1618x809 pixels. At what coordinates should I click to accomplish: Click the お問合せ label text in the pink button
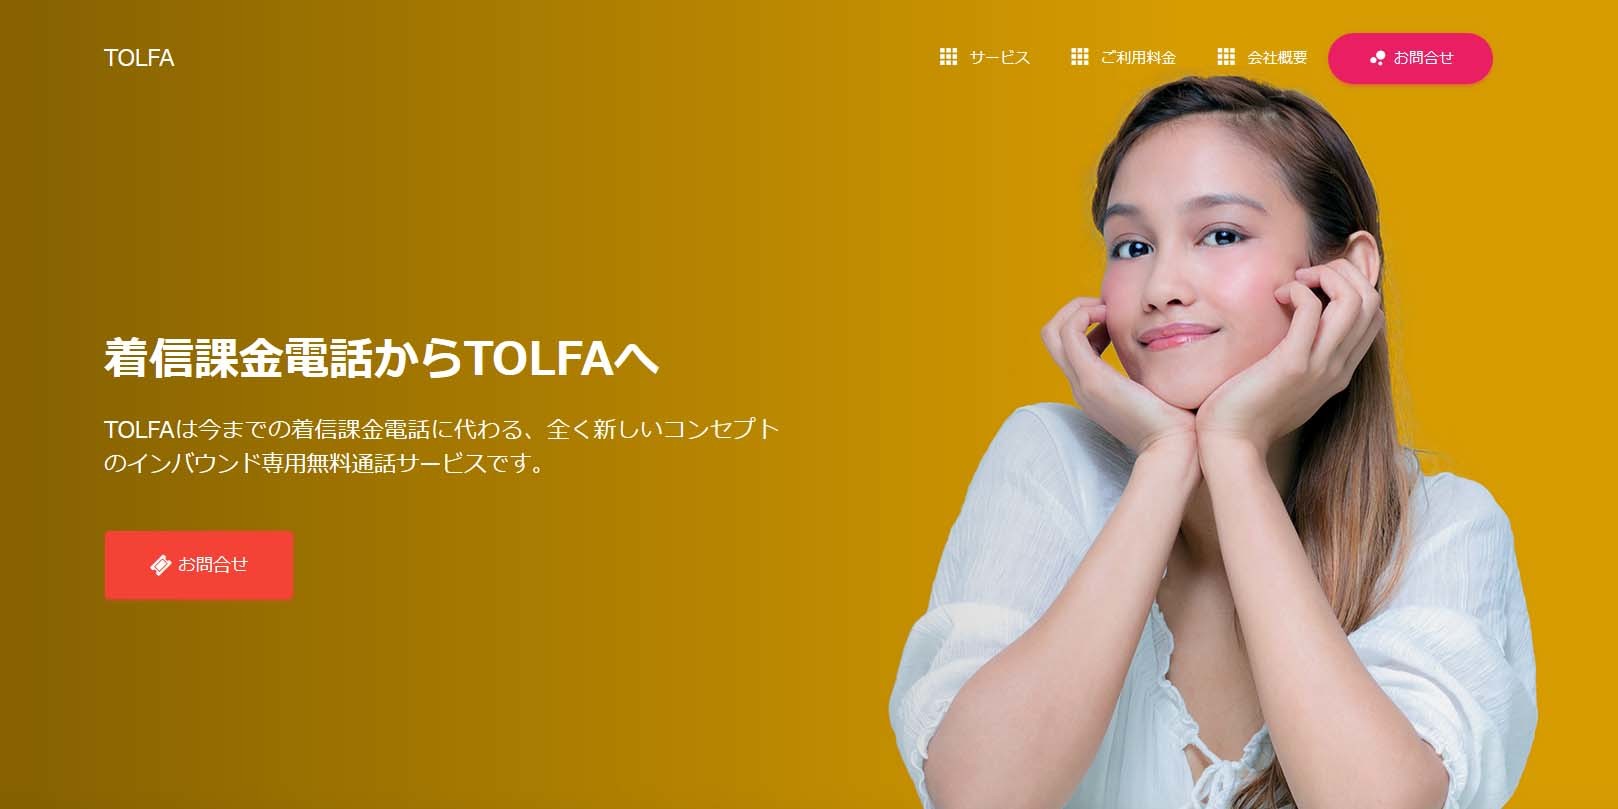click(1423, 58)
